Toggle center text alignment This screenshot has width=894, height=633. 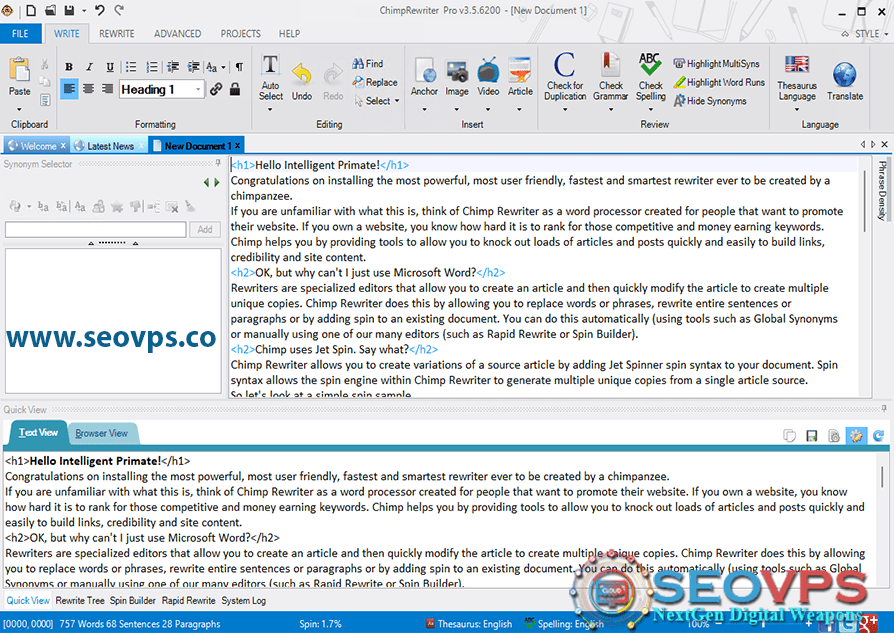click(88, 89)
